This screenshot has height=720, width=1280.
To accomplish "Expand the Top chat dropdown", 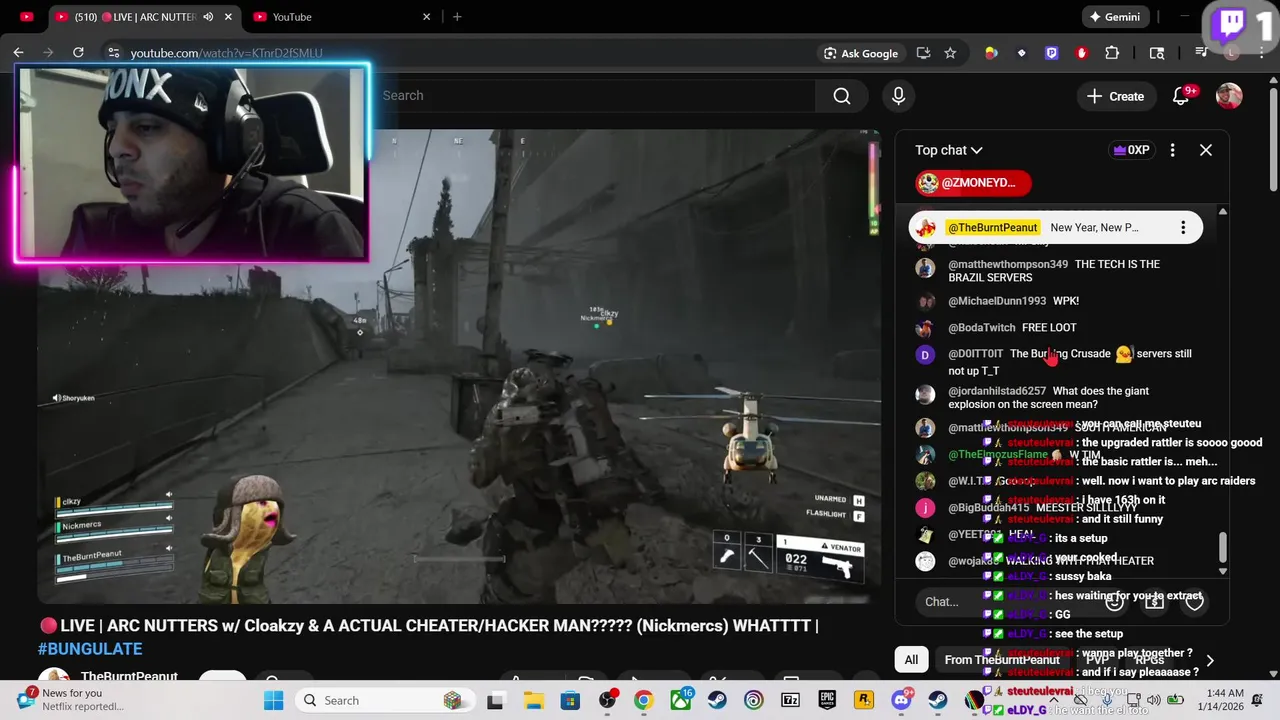I will (x=948, y=150).
